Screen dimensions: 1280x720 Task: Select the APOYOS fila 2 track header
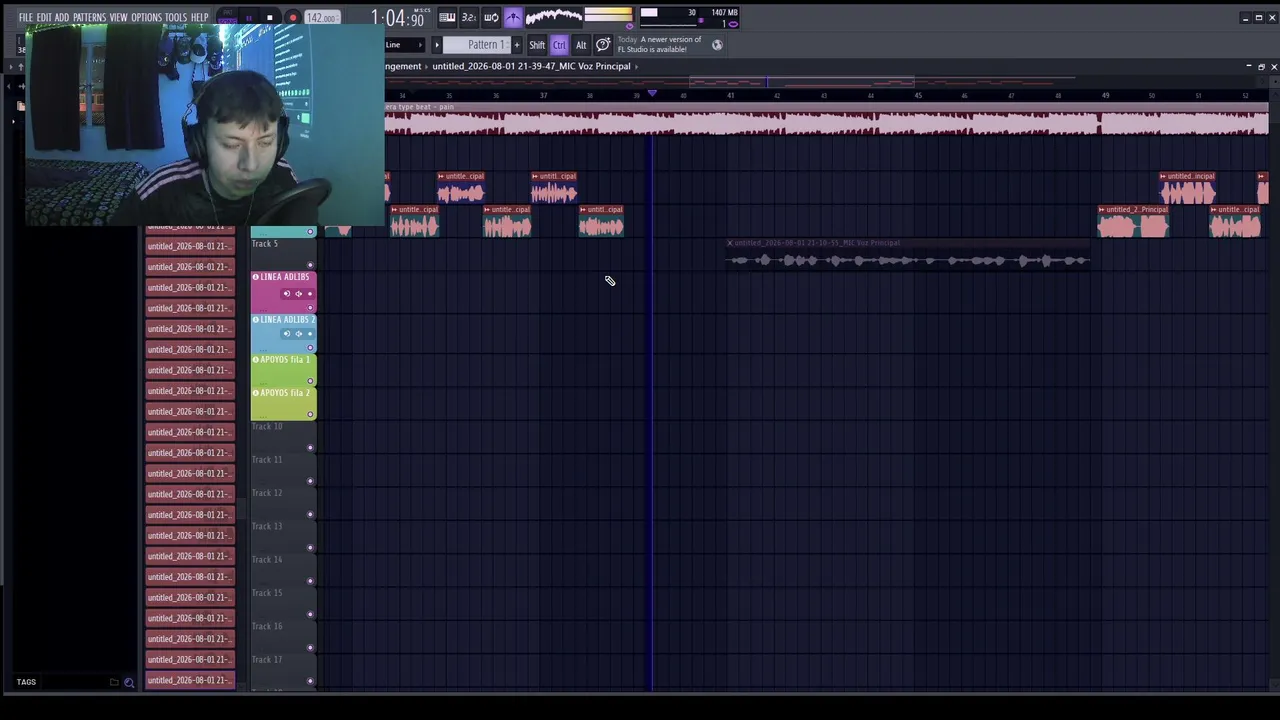pos(283,403)
